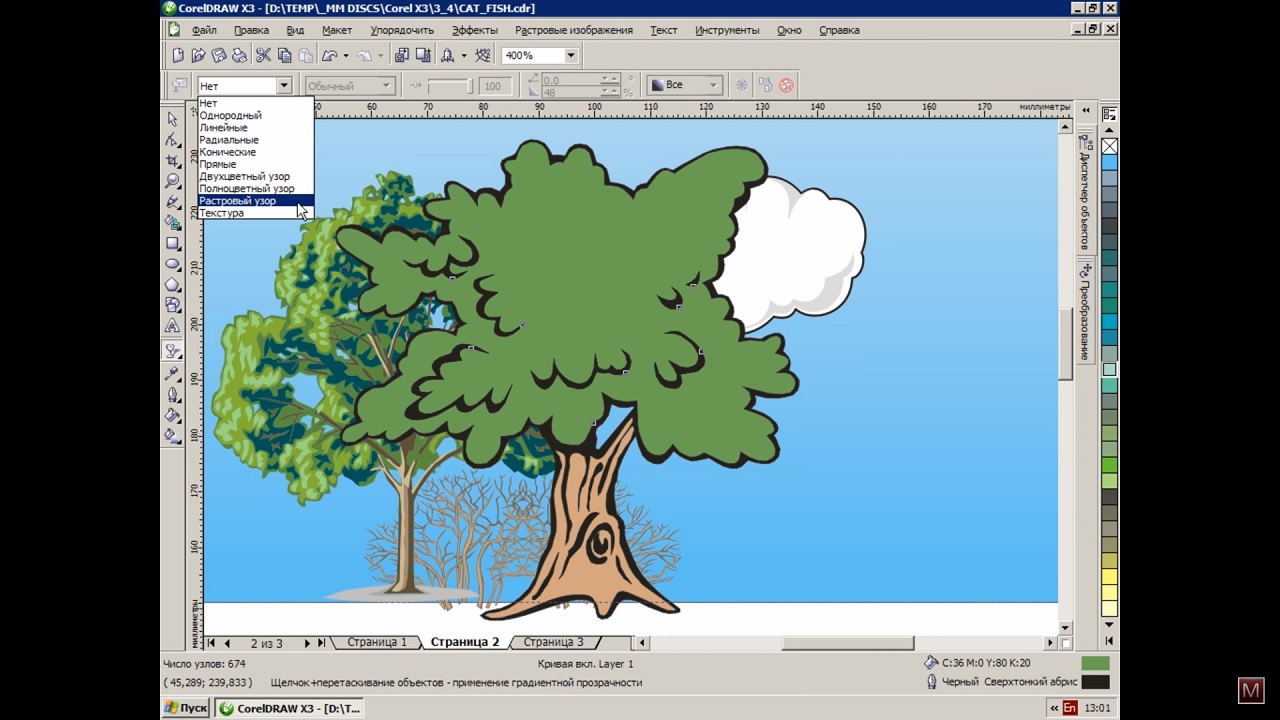Click the horizontal scrollbar thumb

(847, 643)
